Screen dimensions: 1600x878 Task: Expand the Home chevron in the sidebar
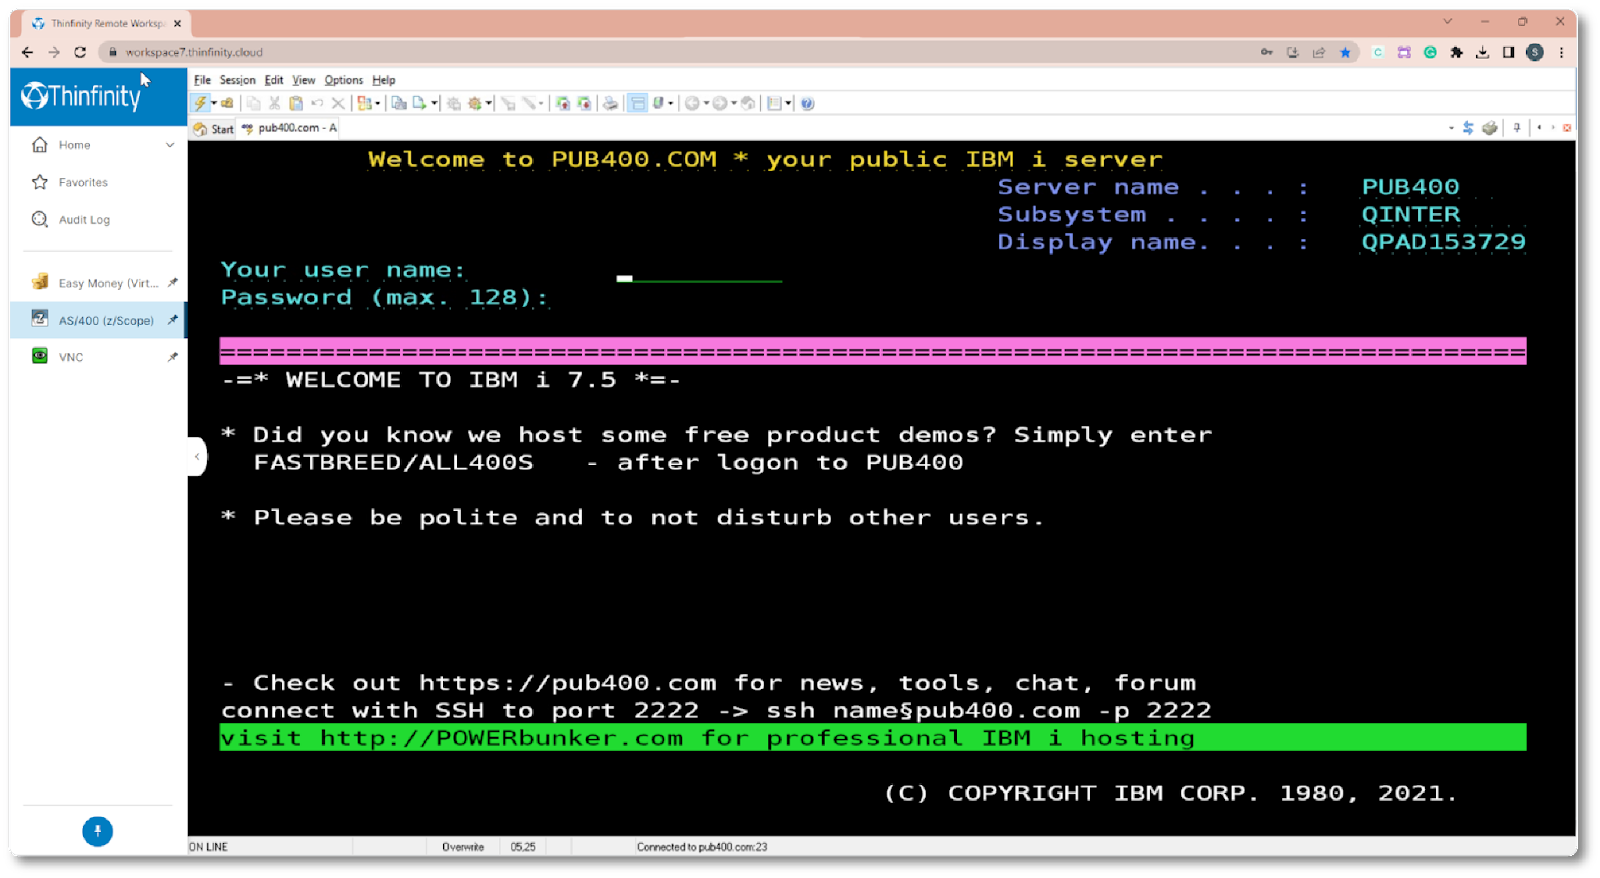pos(170,145)
